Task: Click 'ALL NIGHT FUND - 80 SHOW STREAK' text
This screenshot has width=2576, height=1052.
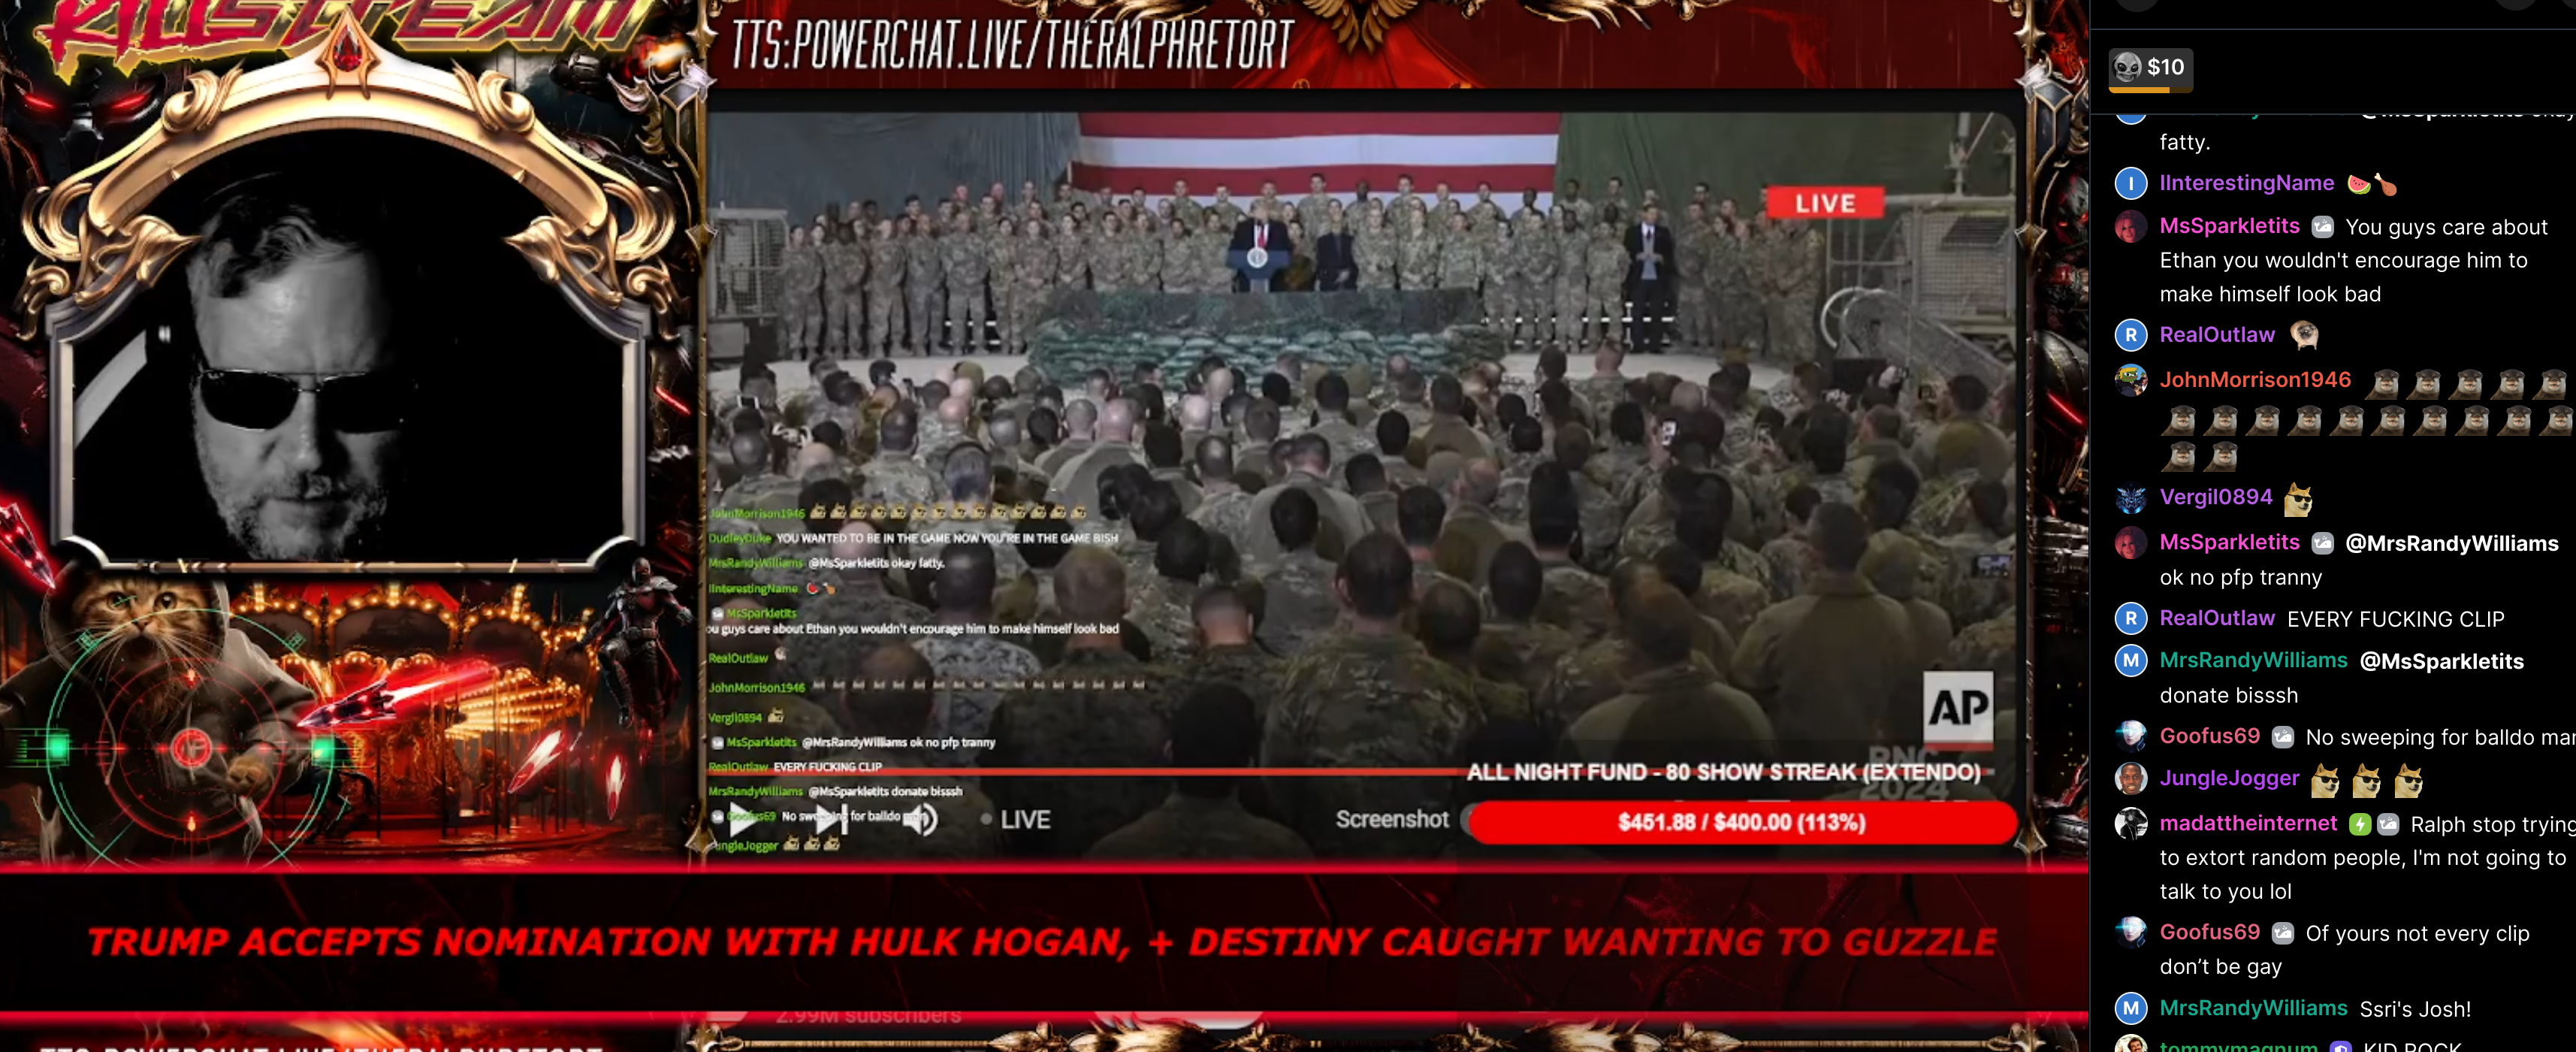Action: pos(1723,772)
